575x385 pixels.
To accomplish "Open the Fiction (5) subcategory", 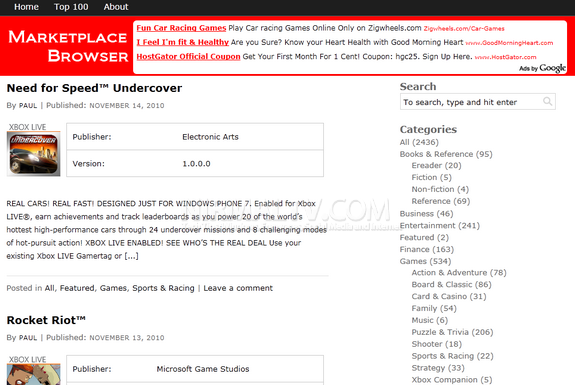I will (432, 177).
